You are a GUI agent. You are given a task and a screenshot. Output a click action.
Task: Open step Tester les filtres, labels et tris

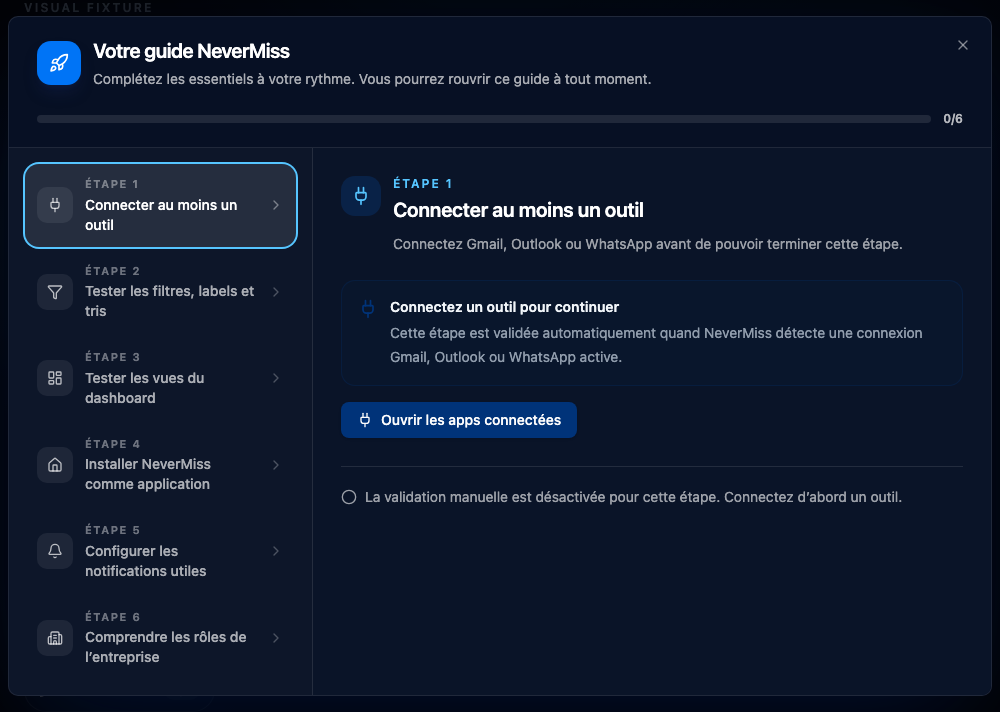tap(161, 292)
